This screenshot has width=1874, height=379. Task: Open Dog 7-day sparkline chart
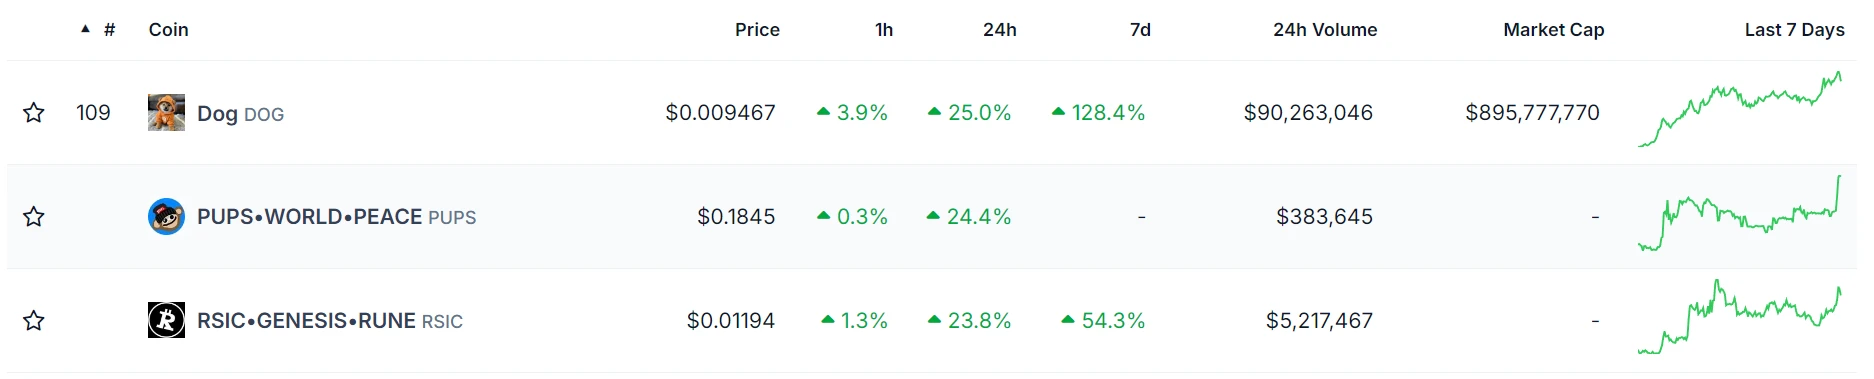(x=1740, y=110)
